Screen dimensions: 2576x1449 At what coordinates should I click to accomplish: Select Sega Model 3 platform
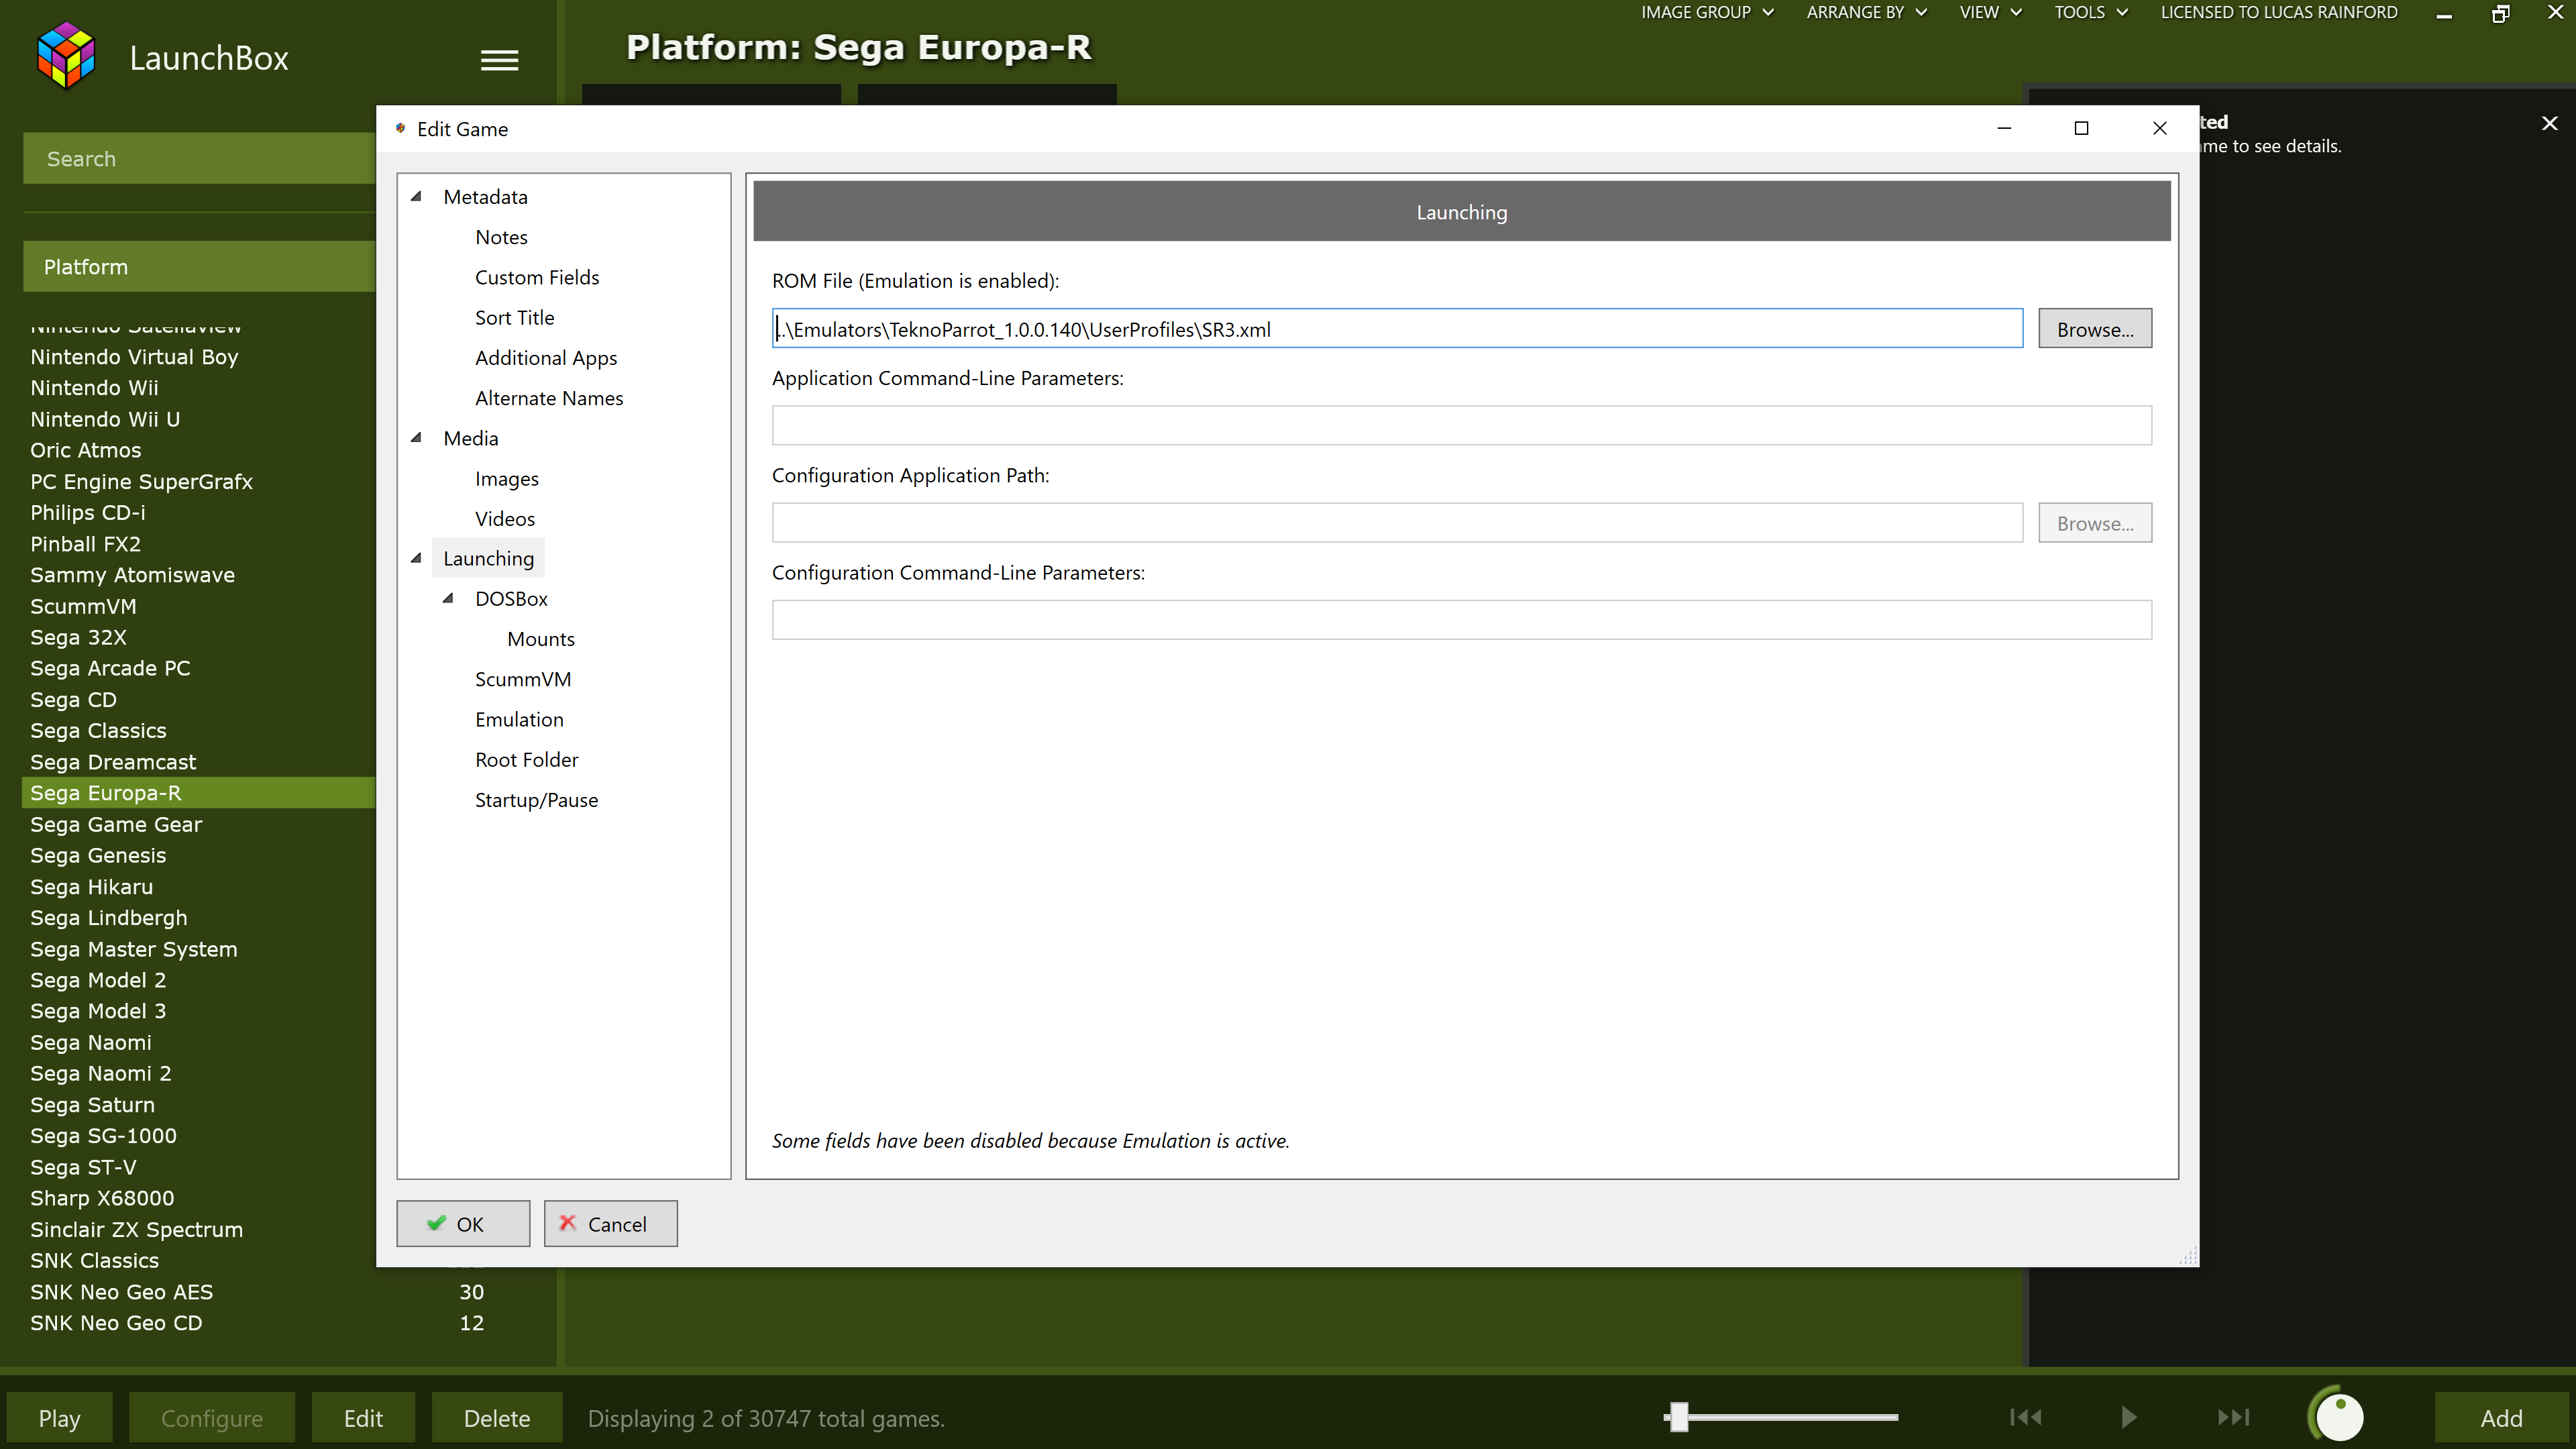[x=98, y=1011]
